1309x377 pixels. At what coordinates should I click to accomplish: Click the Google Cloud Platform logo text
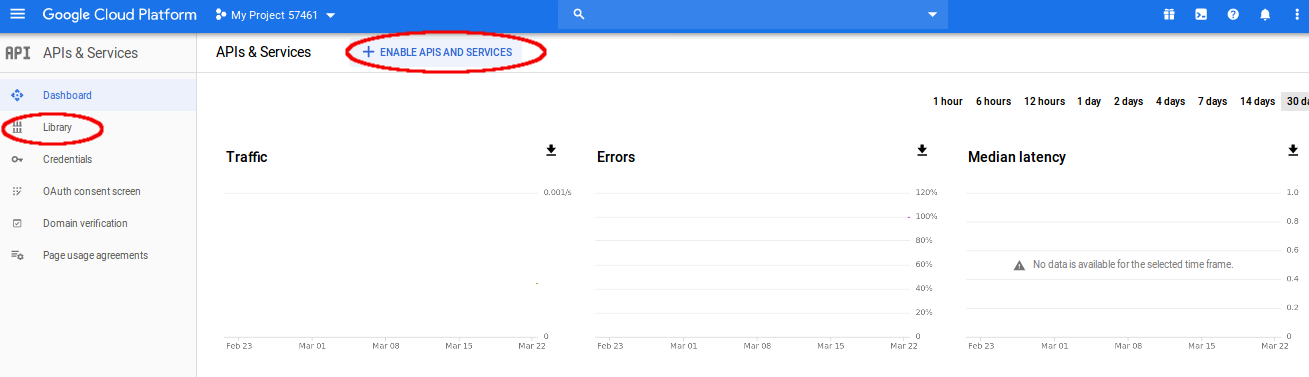pyautogui.click(x=119, y=15)
